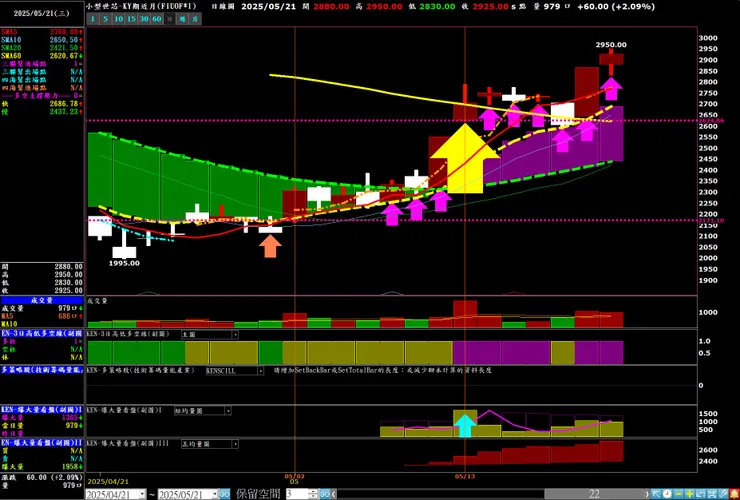Click GO button next to date range
The image size is (740, 500).
(225, 494)
